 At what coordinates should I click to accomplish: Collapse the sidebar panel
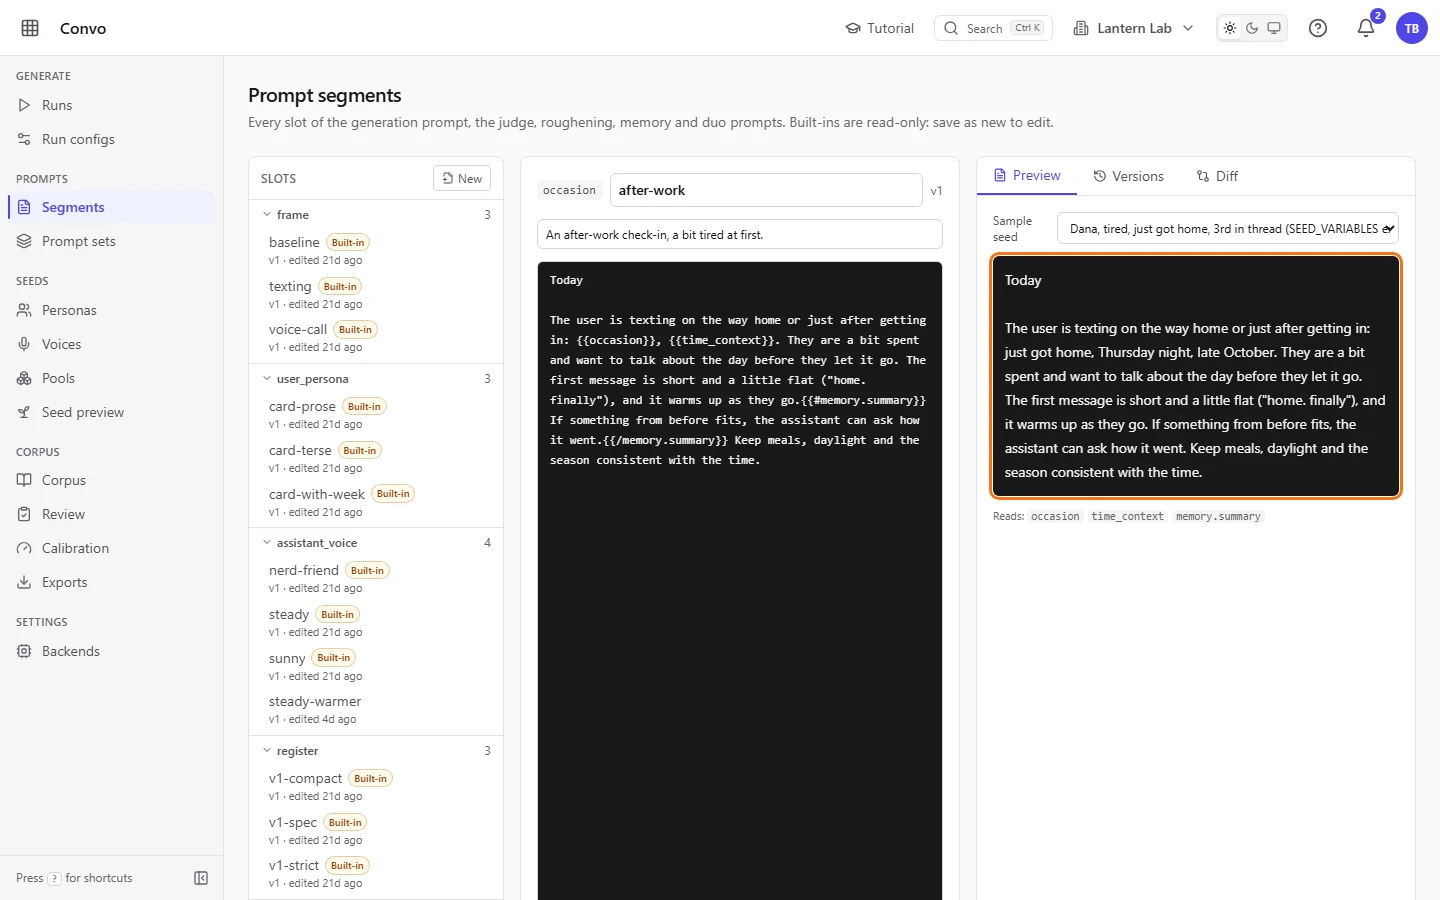click(201, 878)
